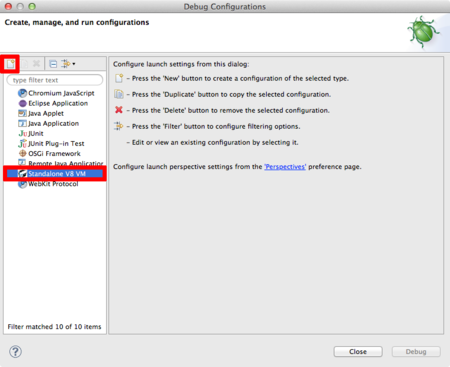Click the Close button
The height and width of the screenshot is (367, 450).
(x=358, y=352)
